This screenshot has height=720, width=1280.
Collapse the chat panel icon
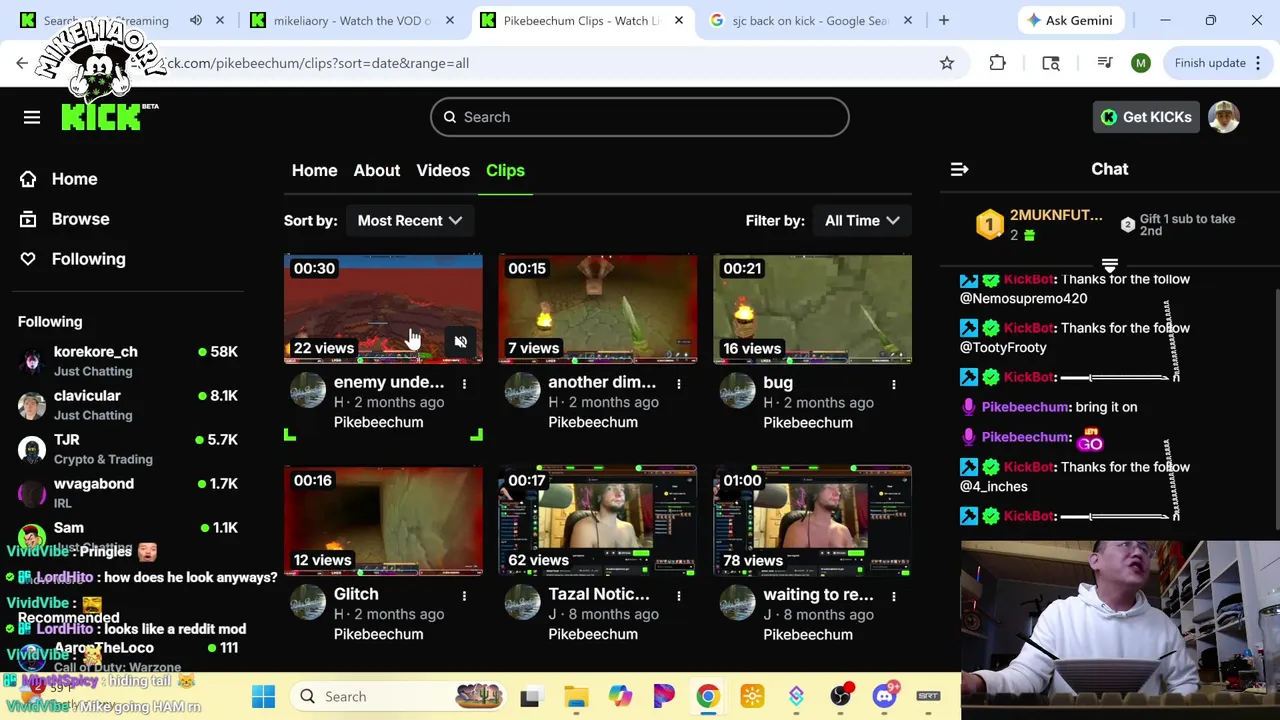(959, 169)
